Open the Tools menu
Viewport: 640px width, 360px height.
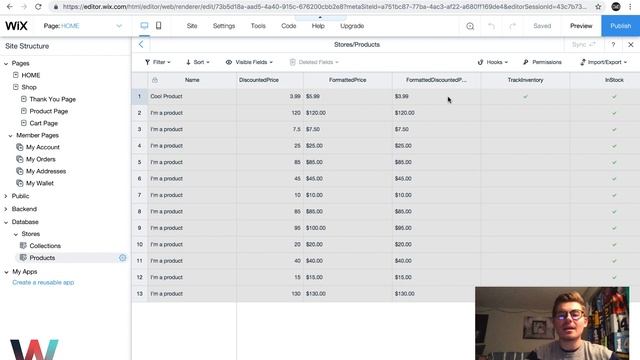click(x=258, y=26)
